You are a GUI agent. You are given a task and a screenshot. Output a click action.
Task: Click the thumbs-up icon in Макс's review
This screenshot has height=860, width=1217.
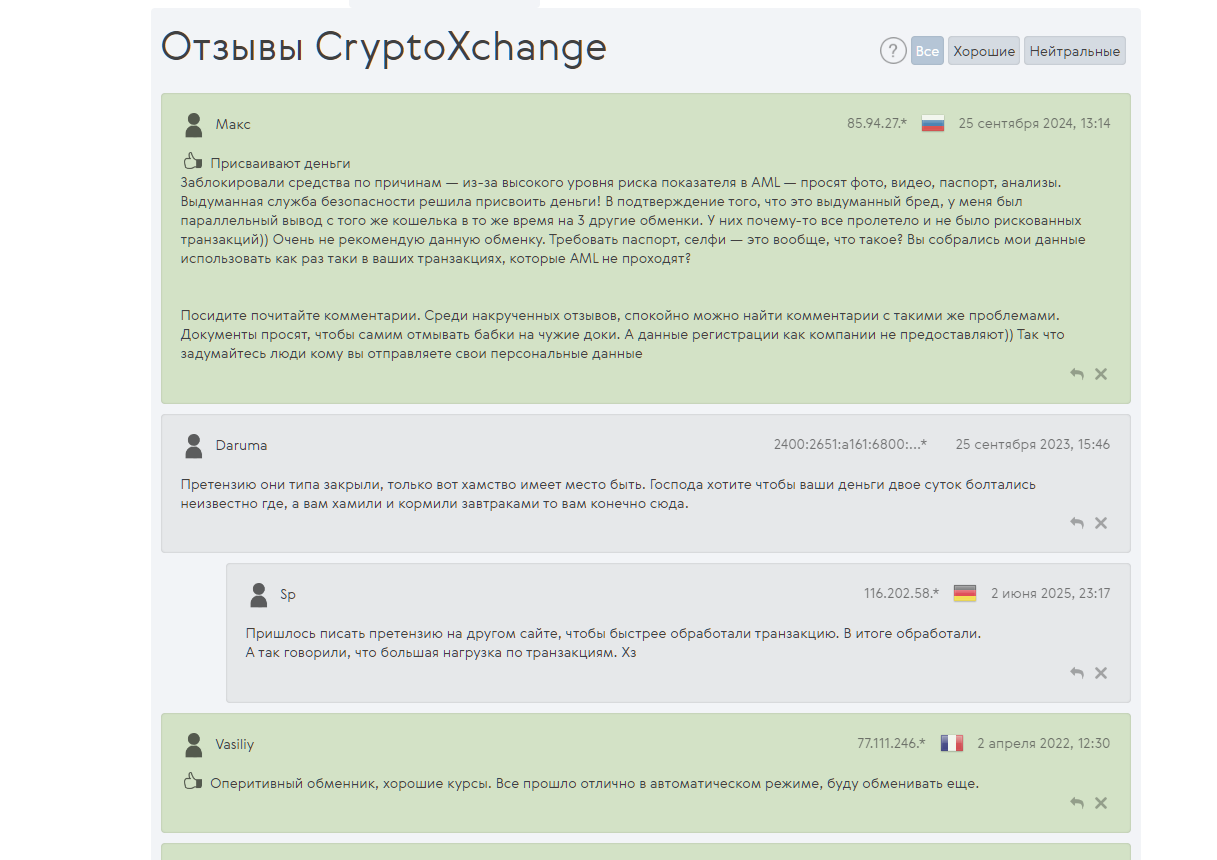pyautogui.click(x=193, y=162)
